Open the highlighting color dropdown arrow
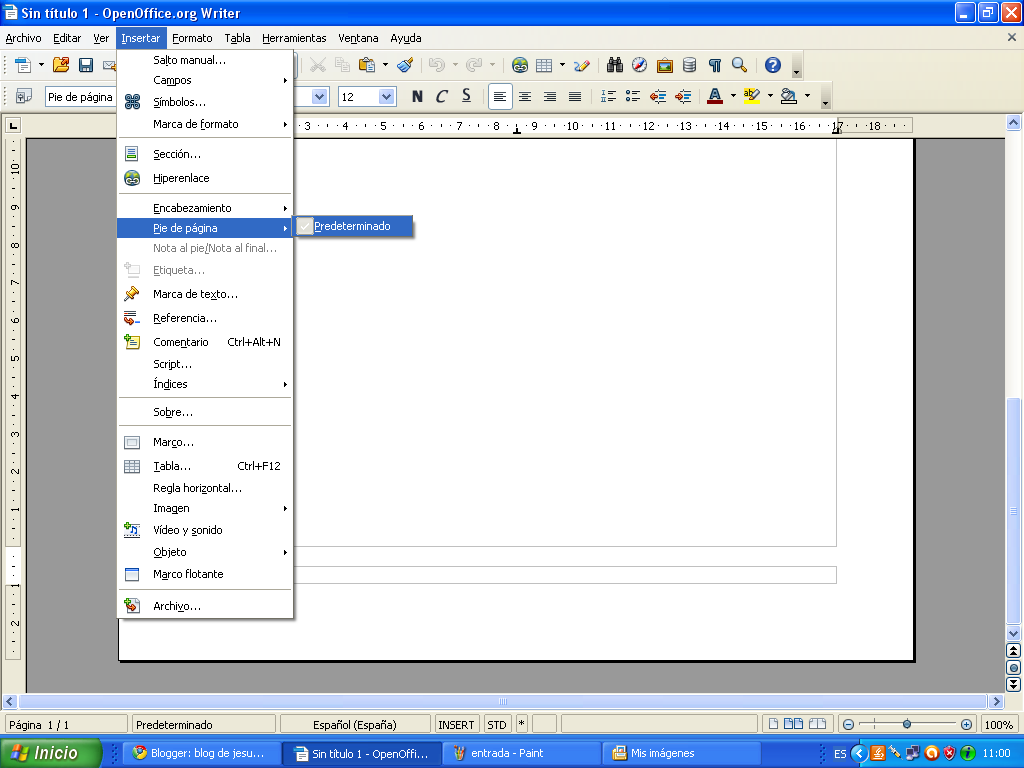Image resolution: width=1024 pixels, height=768 pixels. (770, 97)
